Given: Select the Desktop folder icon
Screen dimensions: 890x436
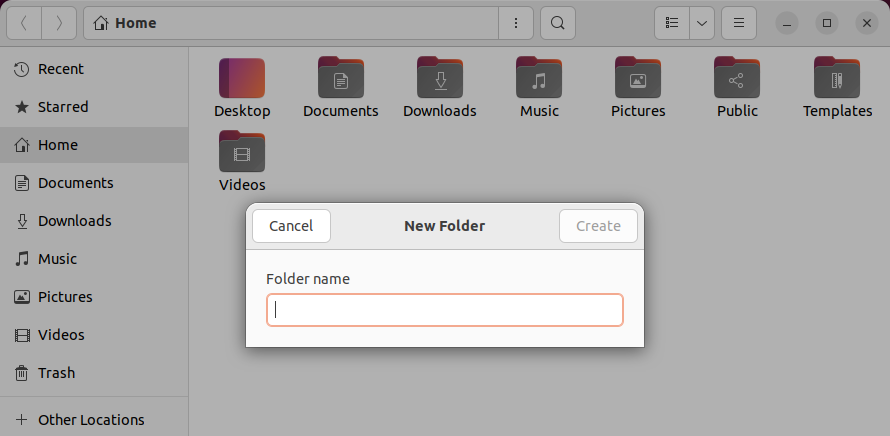Looking at the screenshot, I should click(242, 78).
